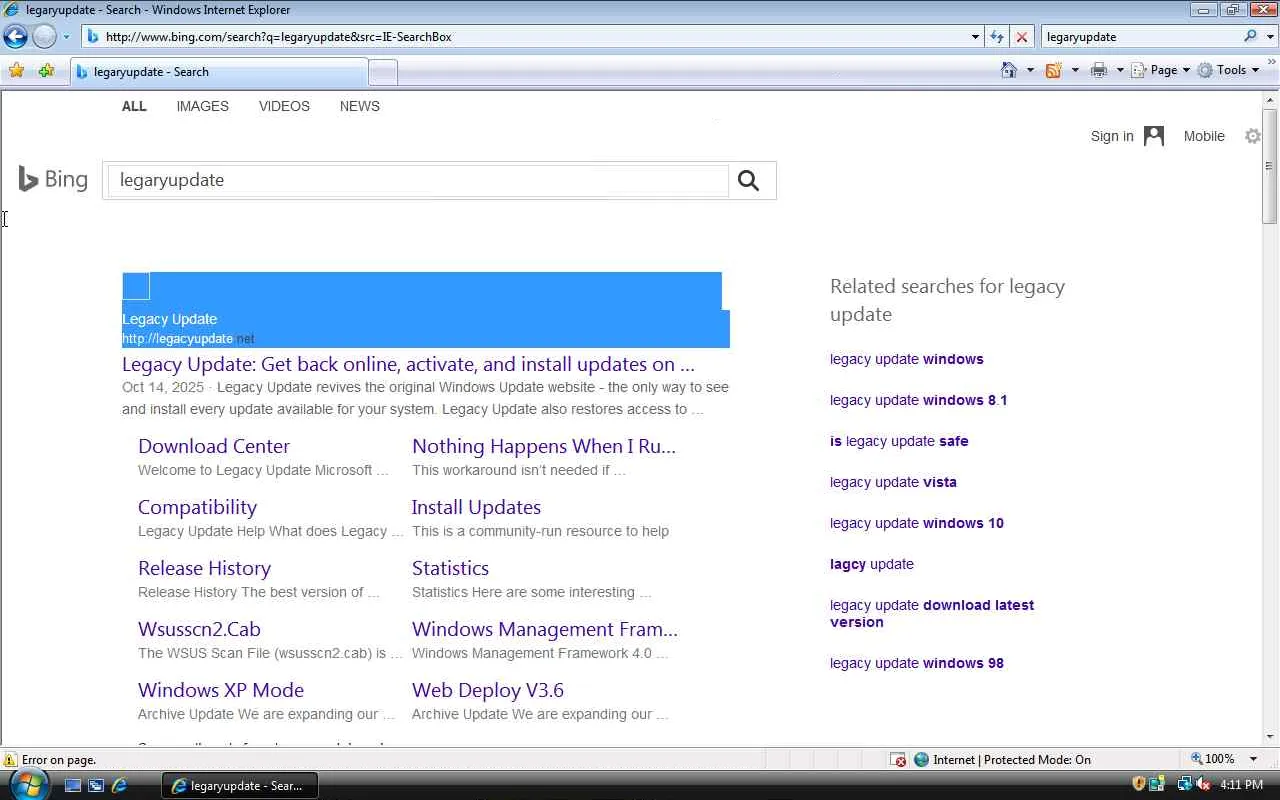Refresh the page using the refresh icon
Screen dimensions: 1280x800
997,37
